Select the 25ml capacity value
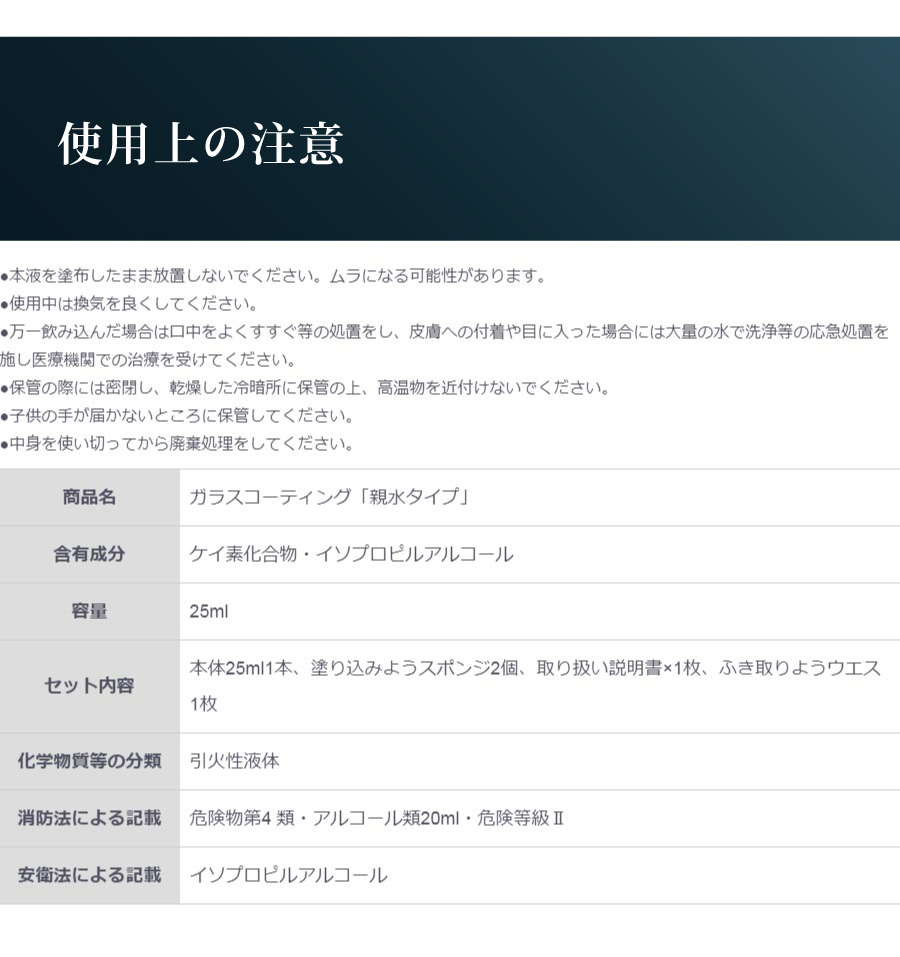The image size is (900, 957). pos(209,611)
